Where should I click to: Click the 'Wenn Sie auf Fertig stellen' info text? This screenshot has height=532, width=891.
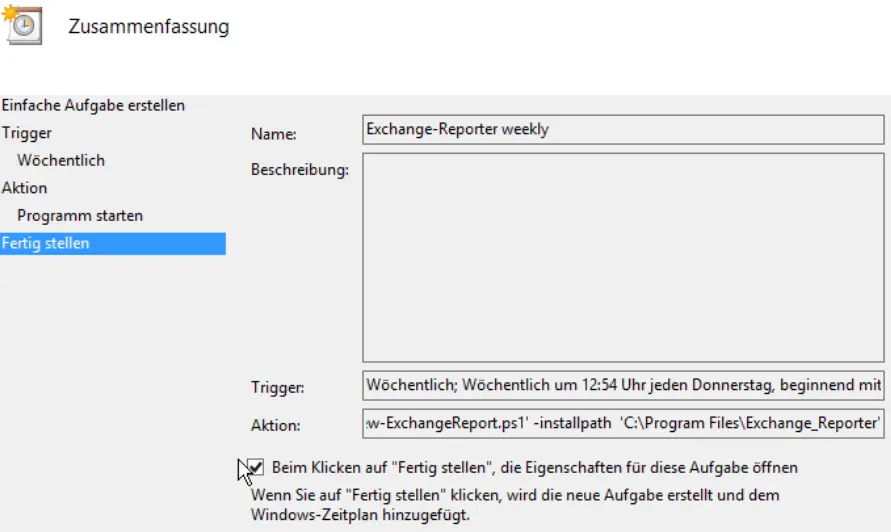514,496
